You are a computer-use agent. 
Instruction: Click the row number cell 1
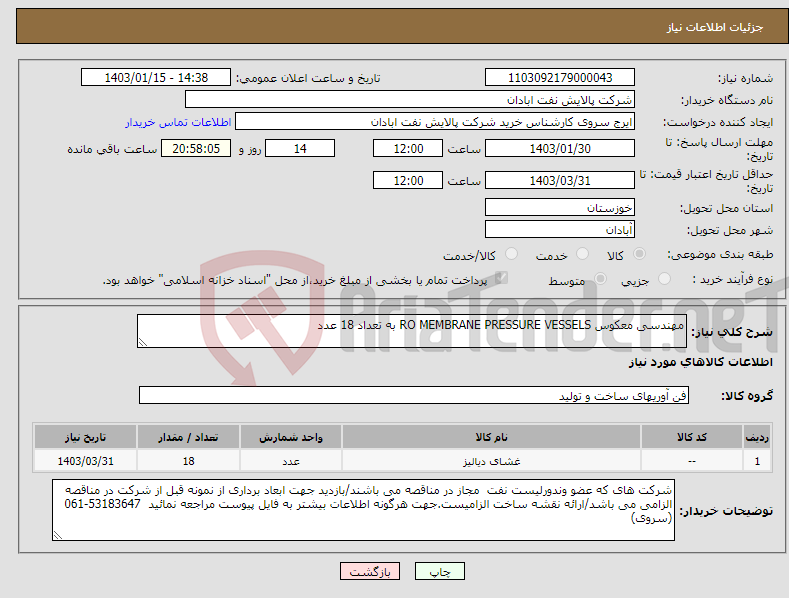pos(757,461)
